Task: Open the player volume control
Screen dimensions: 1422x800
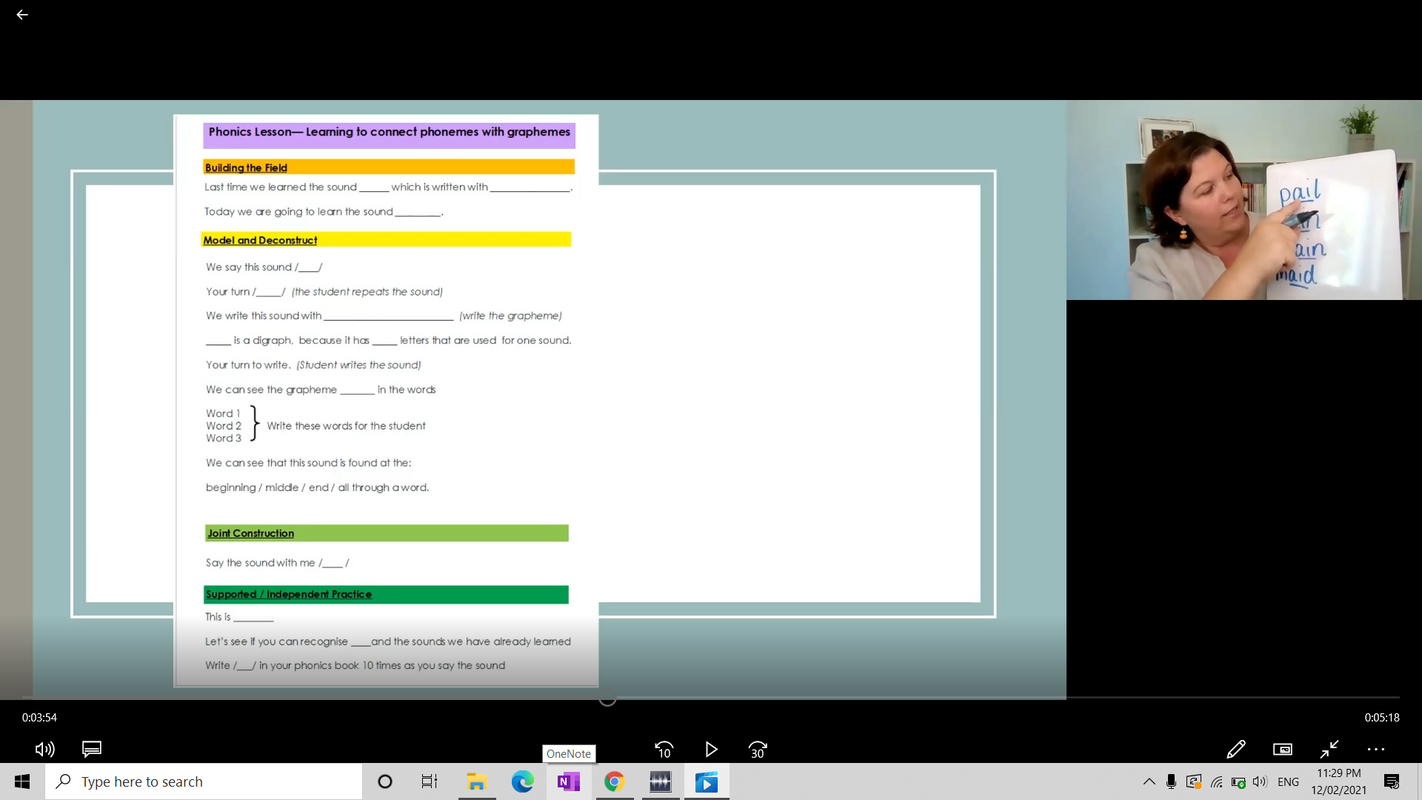Action: [x=44, y=749]
